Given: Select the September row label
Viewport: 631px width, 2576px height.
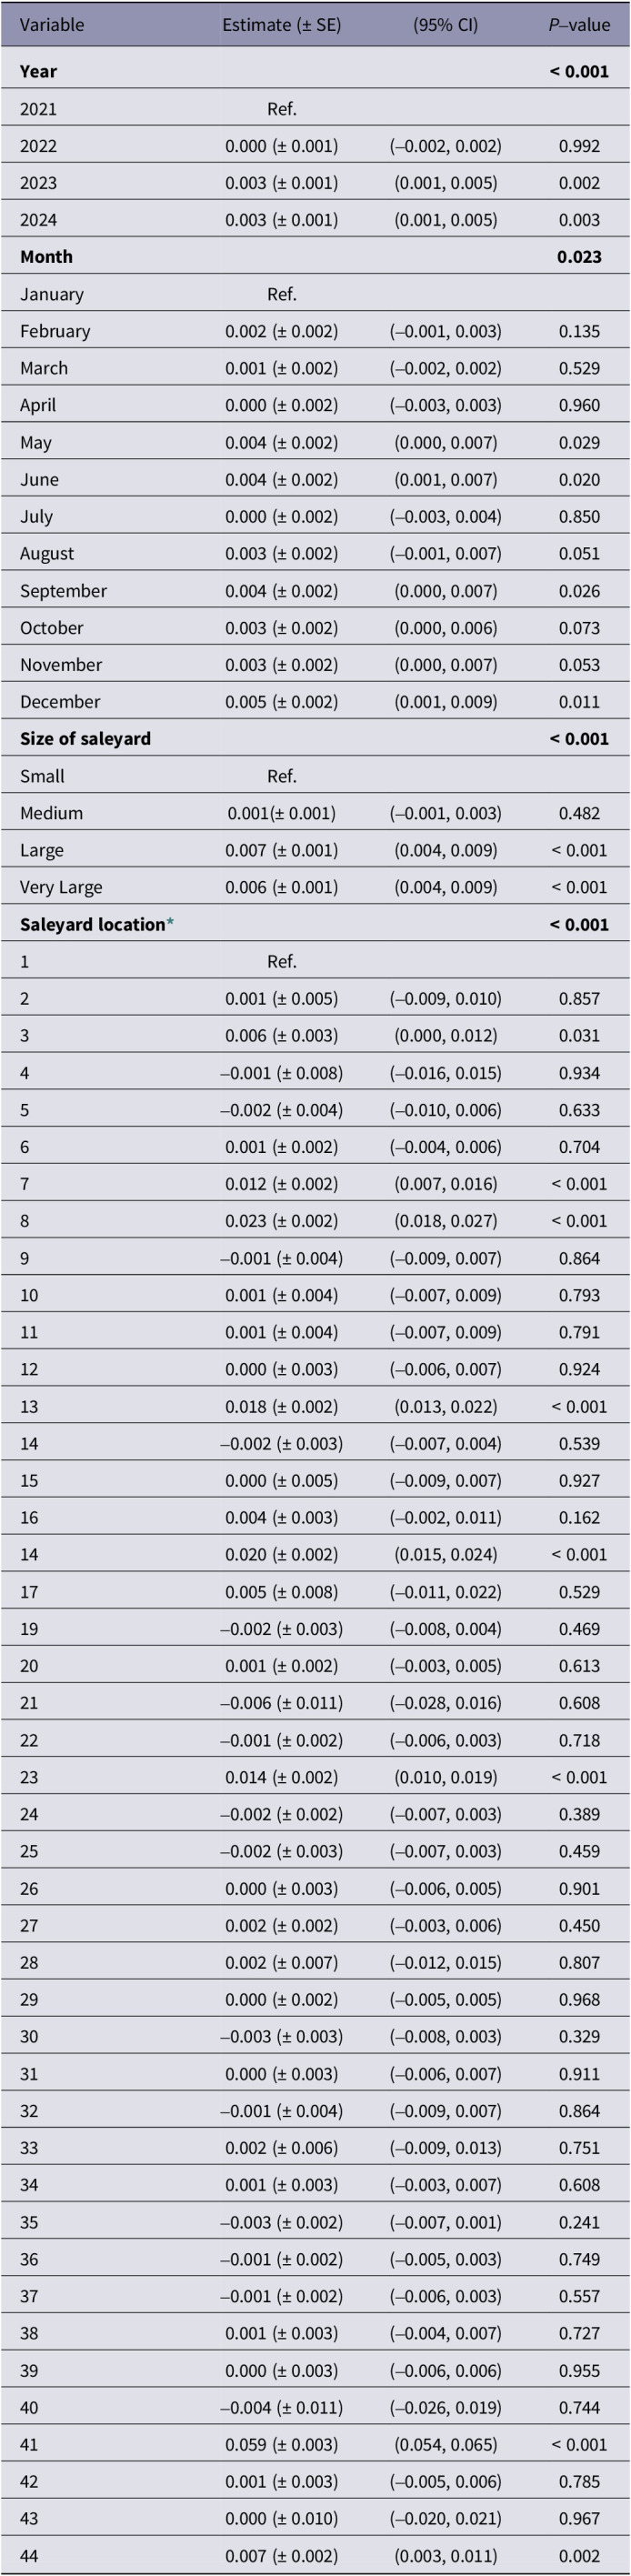Looking at the screenshot, I should tap(63, 591).
